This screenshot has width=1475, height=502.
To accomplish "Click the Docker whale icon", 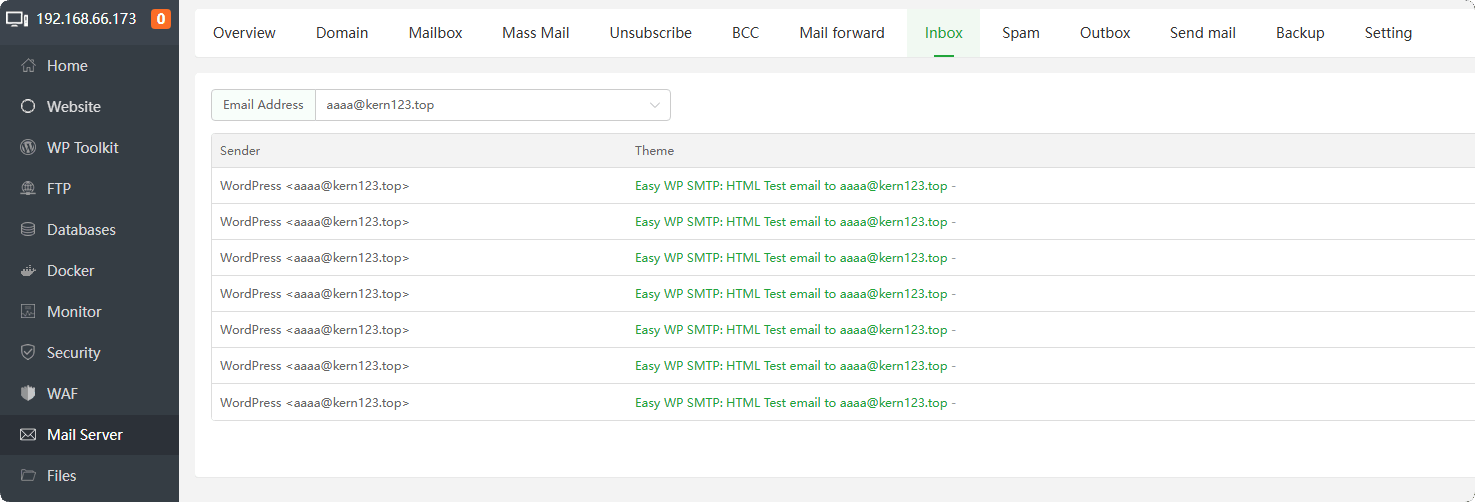I will [28, 271].
